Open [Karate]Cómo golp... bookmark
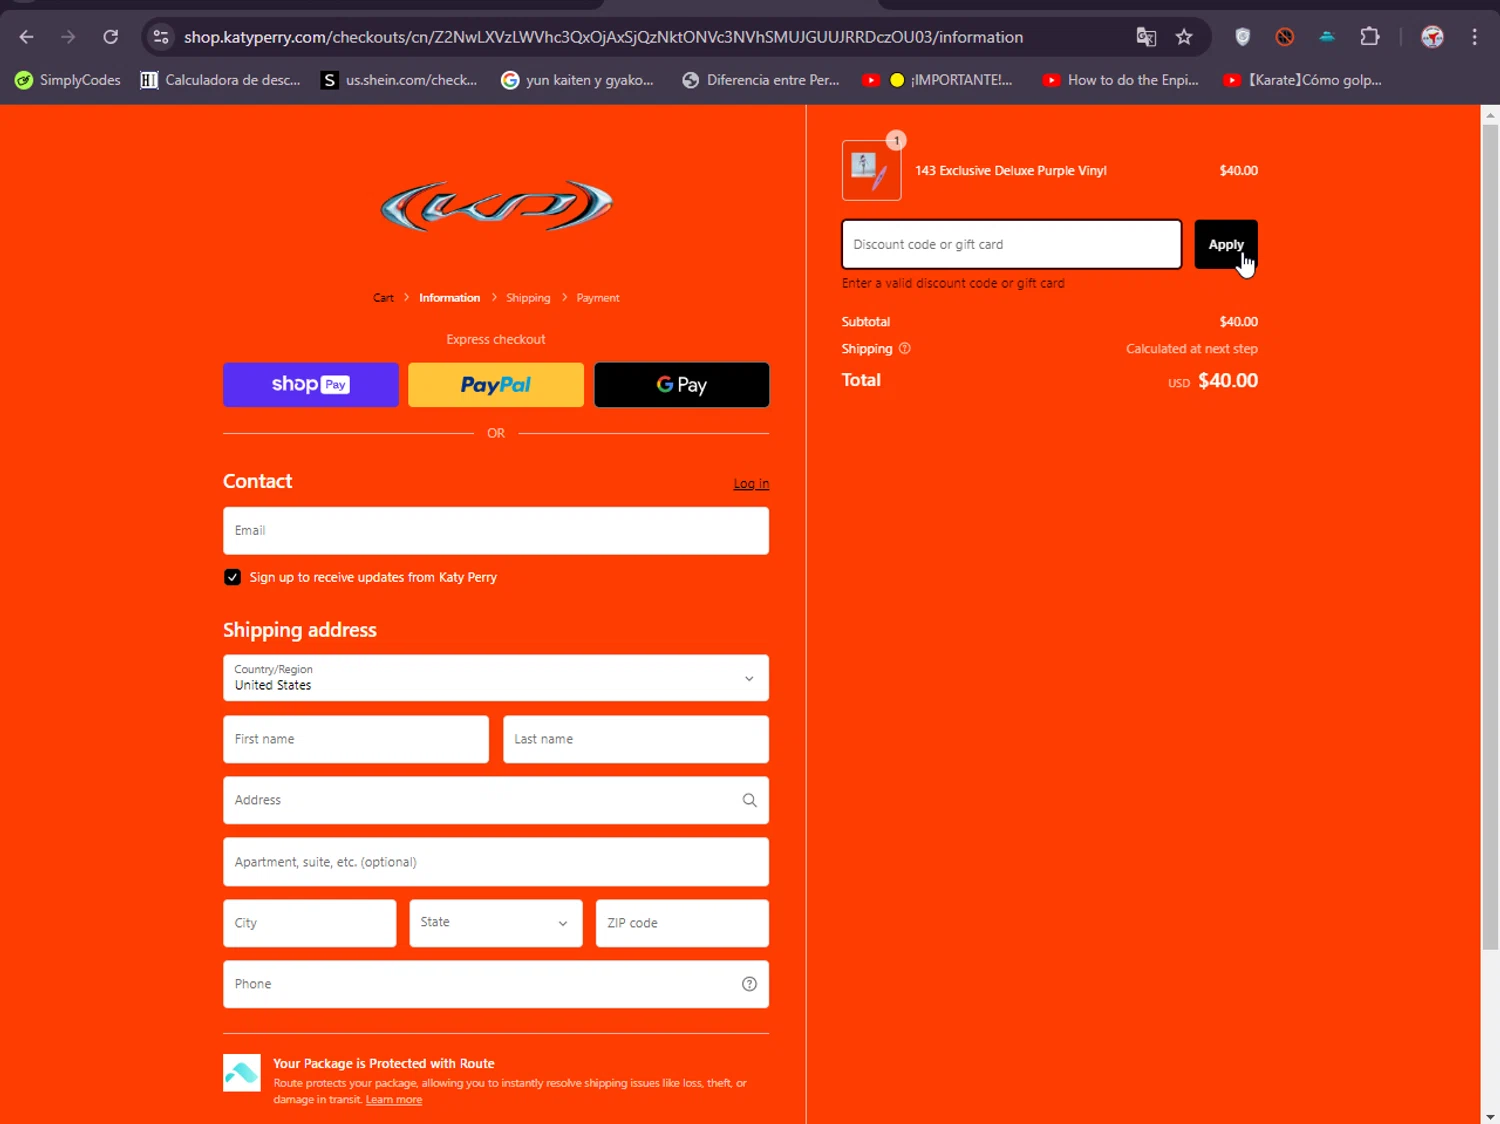Viewport: 1500px width, 1124px height. 1302,80
